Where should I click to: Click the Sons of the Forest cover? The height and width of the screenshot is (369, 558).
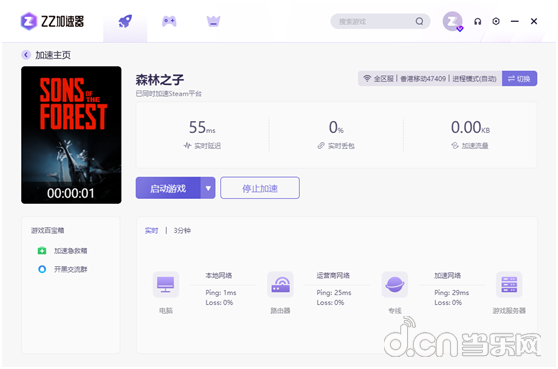71,135
